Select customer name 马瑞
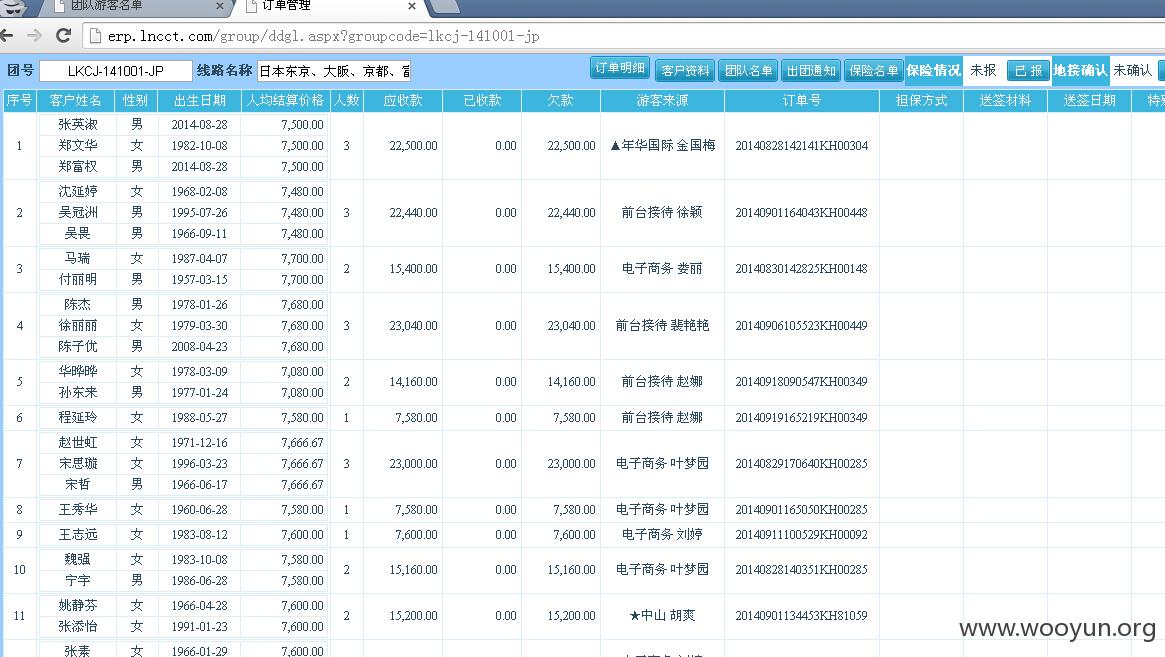 77,259
